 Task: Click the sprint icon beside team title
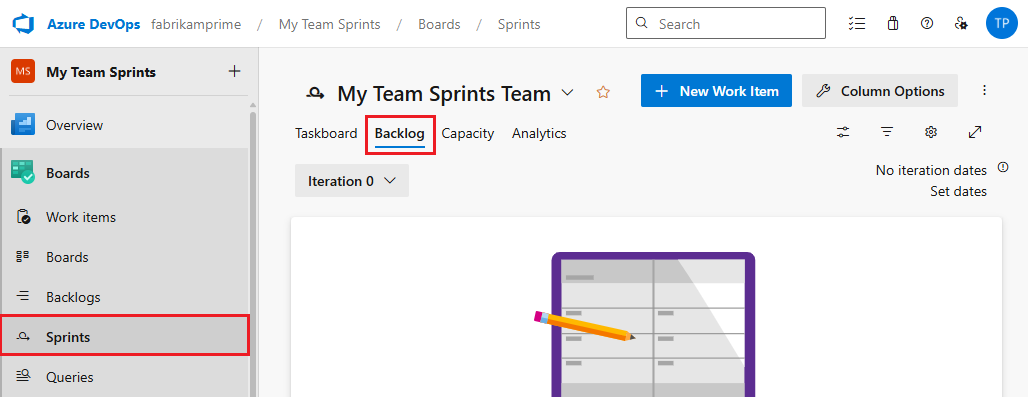tap(315, 94)
